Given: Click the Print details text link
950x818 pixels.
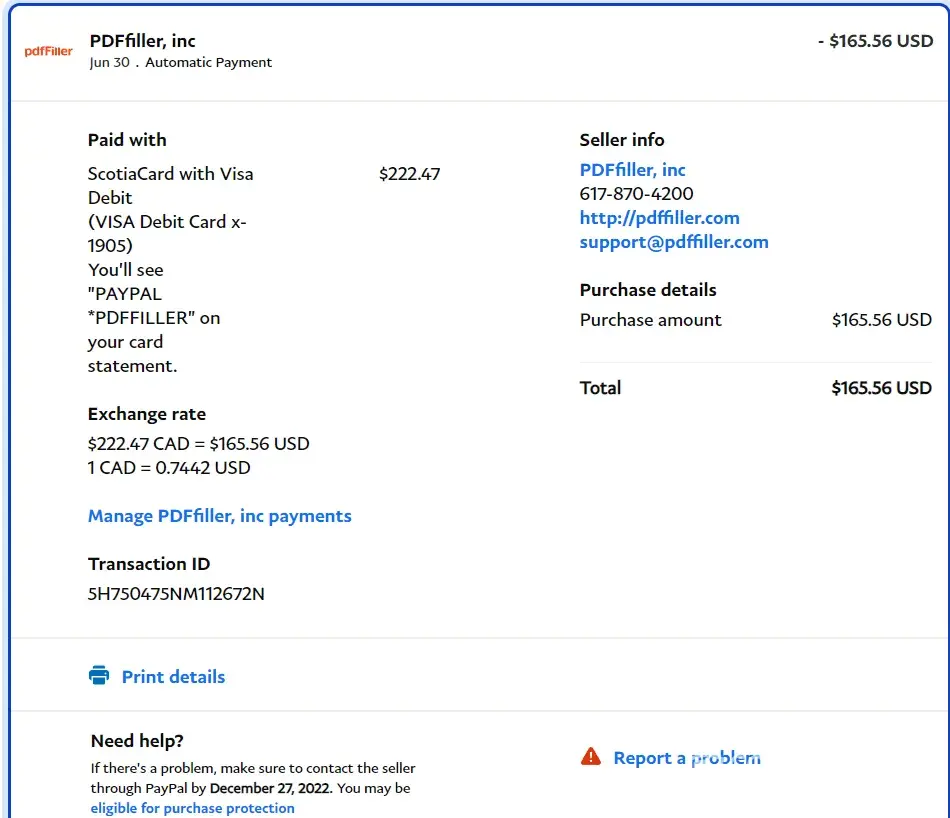Looking at the screenshot, I should pos(173,677).
